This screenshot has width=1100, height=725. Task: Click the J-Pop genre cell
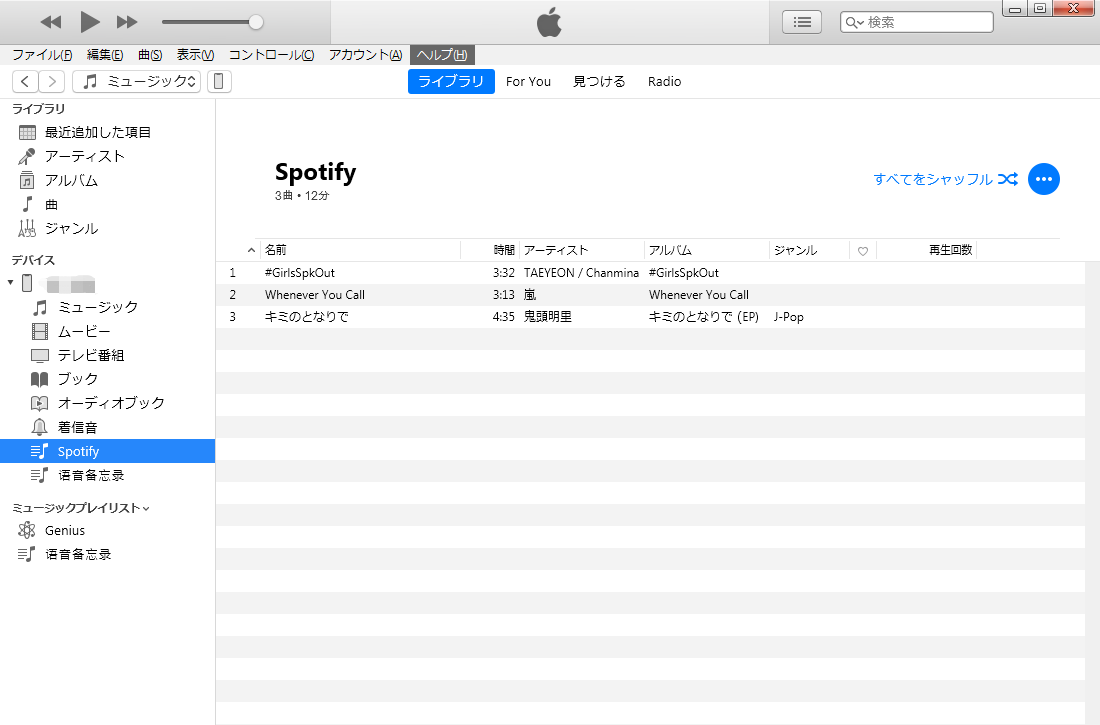789,317
